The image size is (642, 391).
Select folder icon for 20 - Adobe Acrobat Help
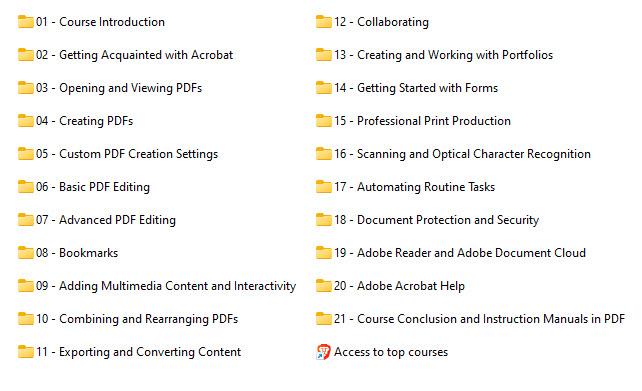324,286
